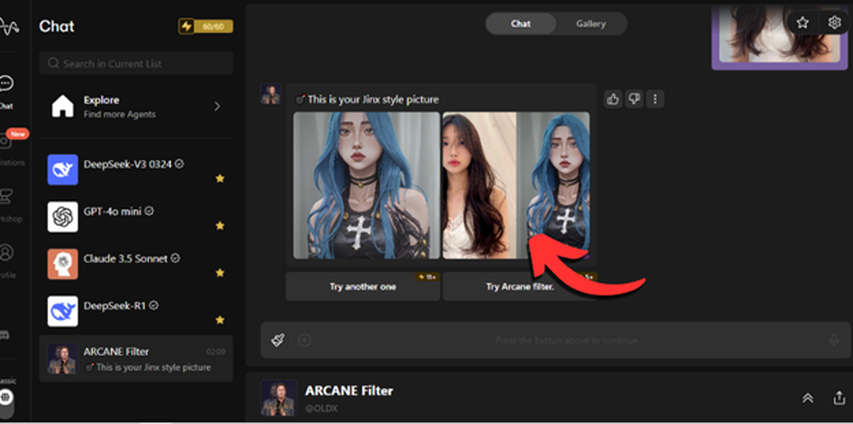Switch to the Chat tab
853x424 pixels.
[521, 24]
